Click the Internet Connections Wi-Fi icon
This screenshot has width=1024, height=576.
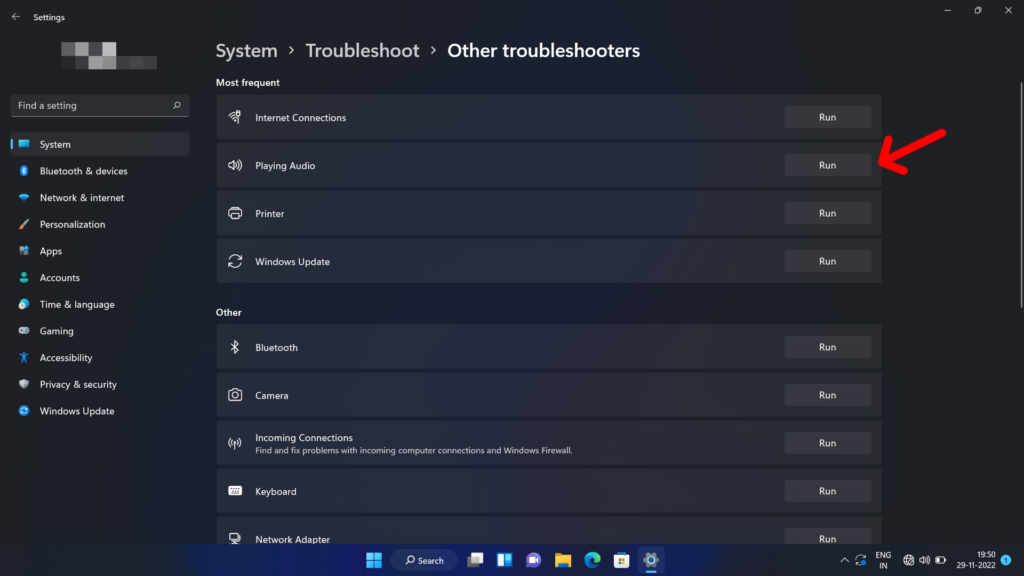pyautogui.click(x=236, y=117)
